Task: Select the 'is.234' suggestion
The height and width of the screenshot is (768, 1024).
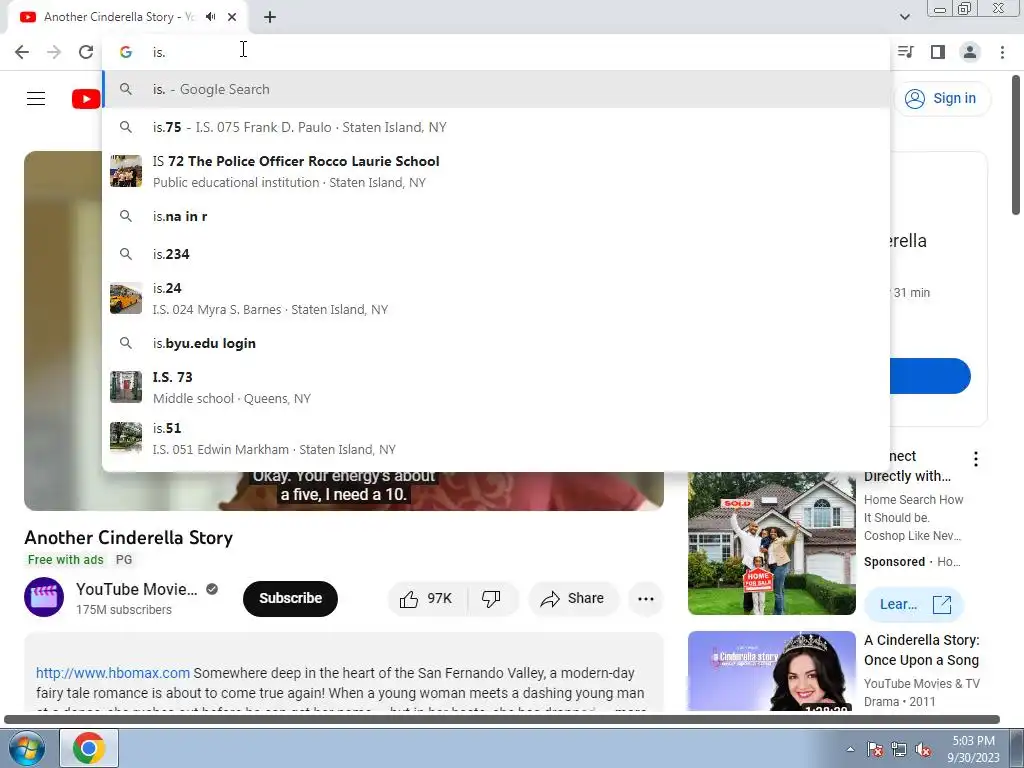Action: (x=496, y=254)
